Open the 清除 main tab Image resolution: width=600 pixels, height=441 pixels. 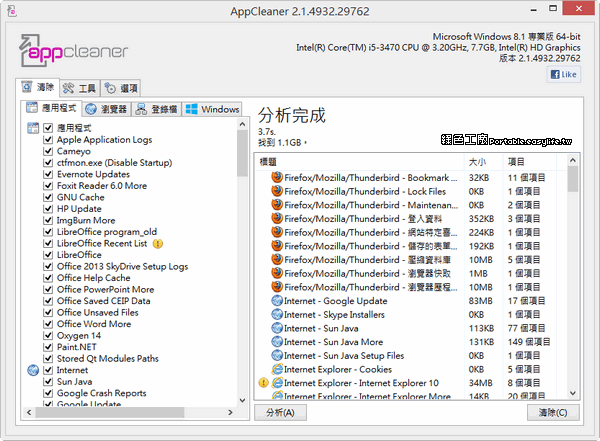[38, 87]
